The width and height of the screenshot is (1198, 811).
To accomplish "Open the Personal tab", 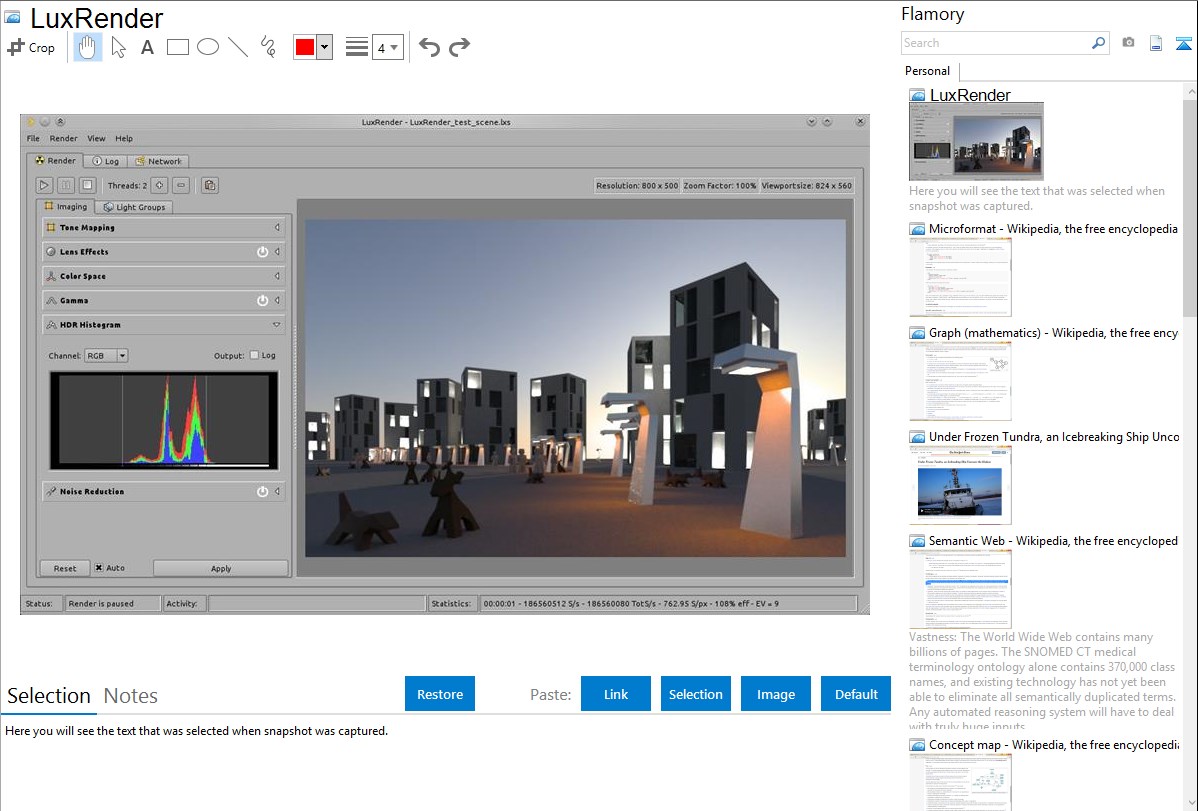I will (928, 71).
